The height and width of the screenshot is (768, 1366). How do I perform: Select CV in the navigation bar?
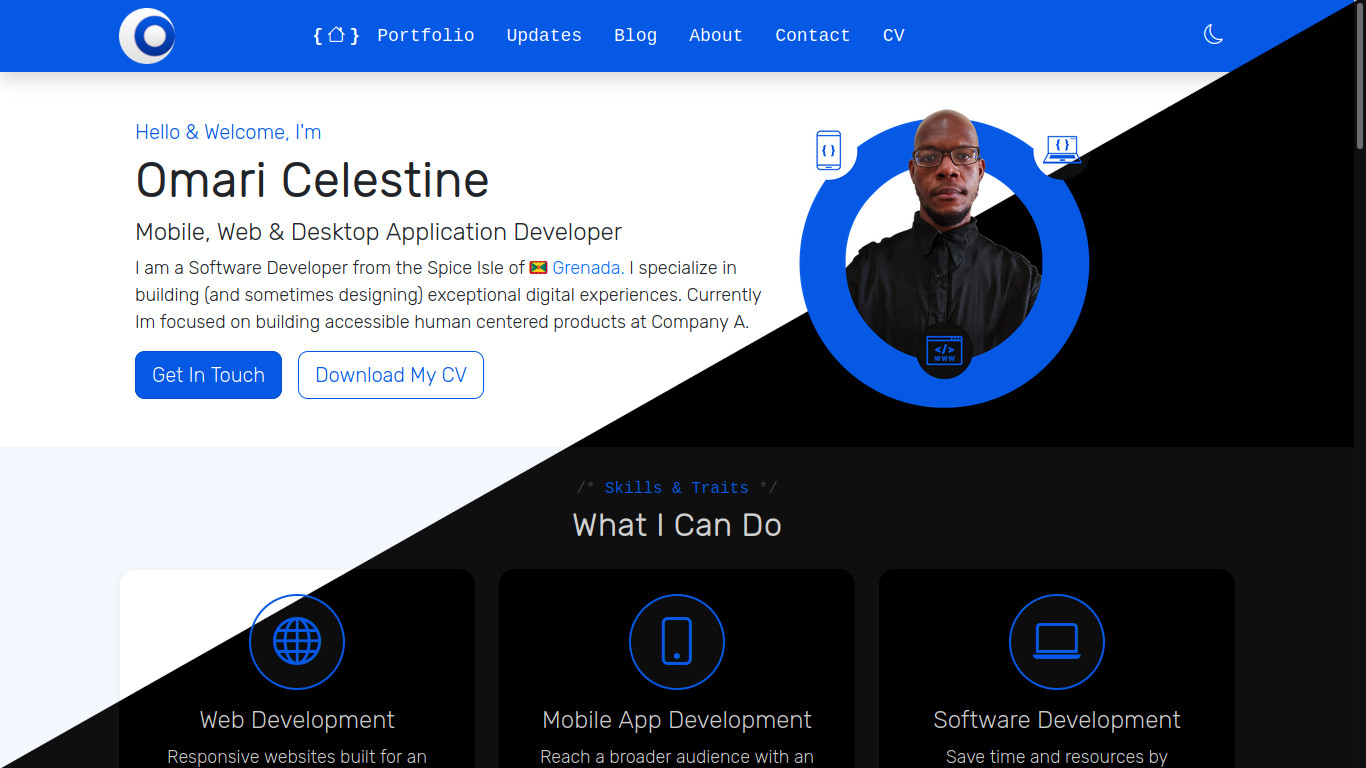pyautogui.click(x=892, y=35)
